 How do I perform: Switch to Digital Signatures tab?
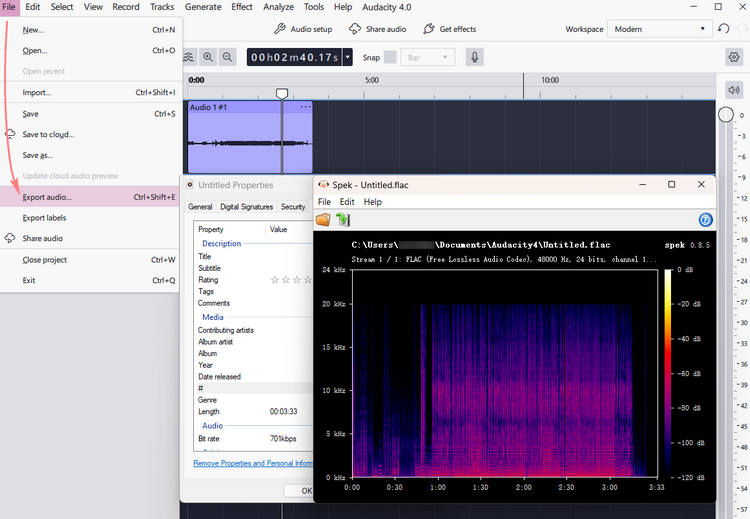click(246, 207)
